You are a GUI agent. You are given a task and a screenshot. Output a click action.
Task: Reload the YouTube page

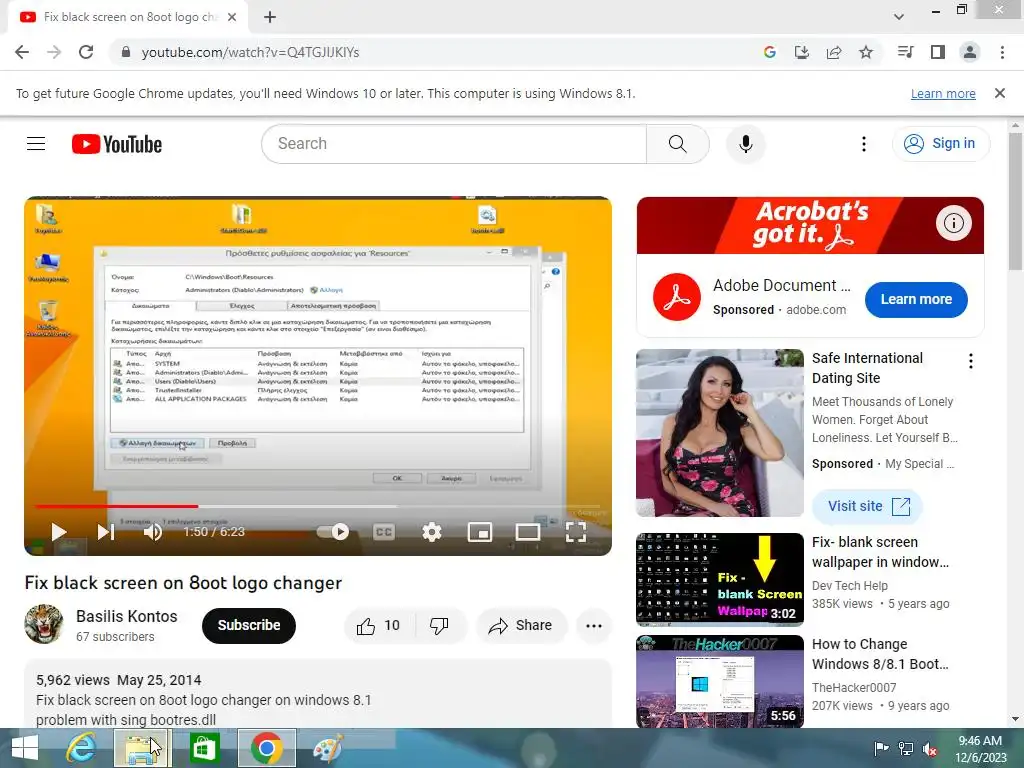86,52
